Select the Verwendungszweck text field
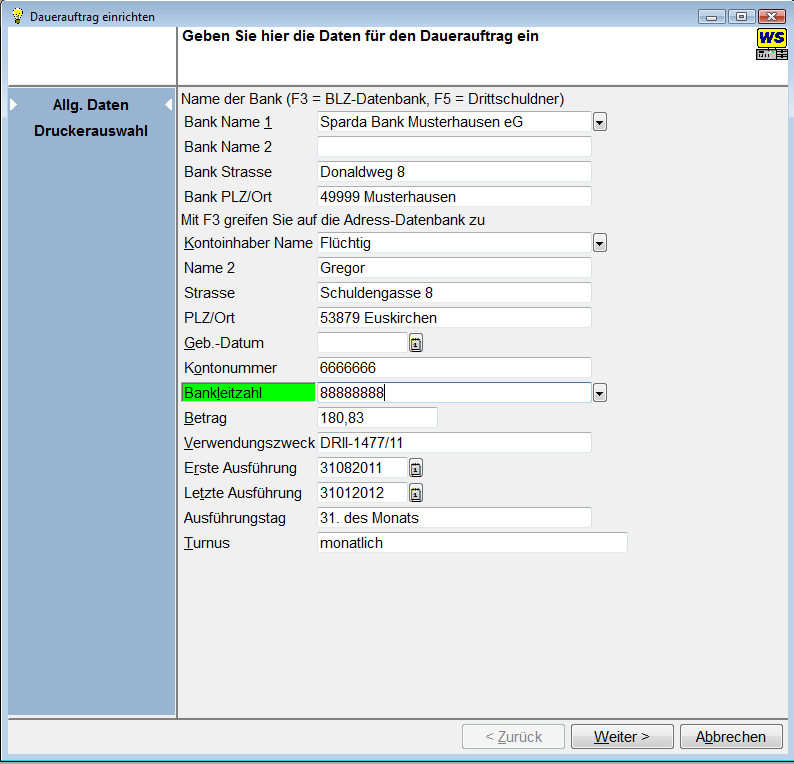Image resolution: width=794 pixels, height=764 pixels. 454,443
